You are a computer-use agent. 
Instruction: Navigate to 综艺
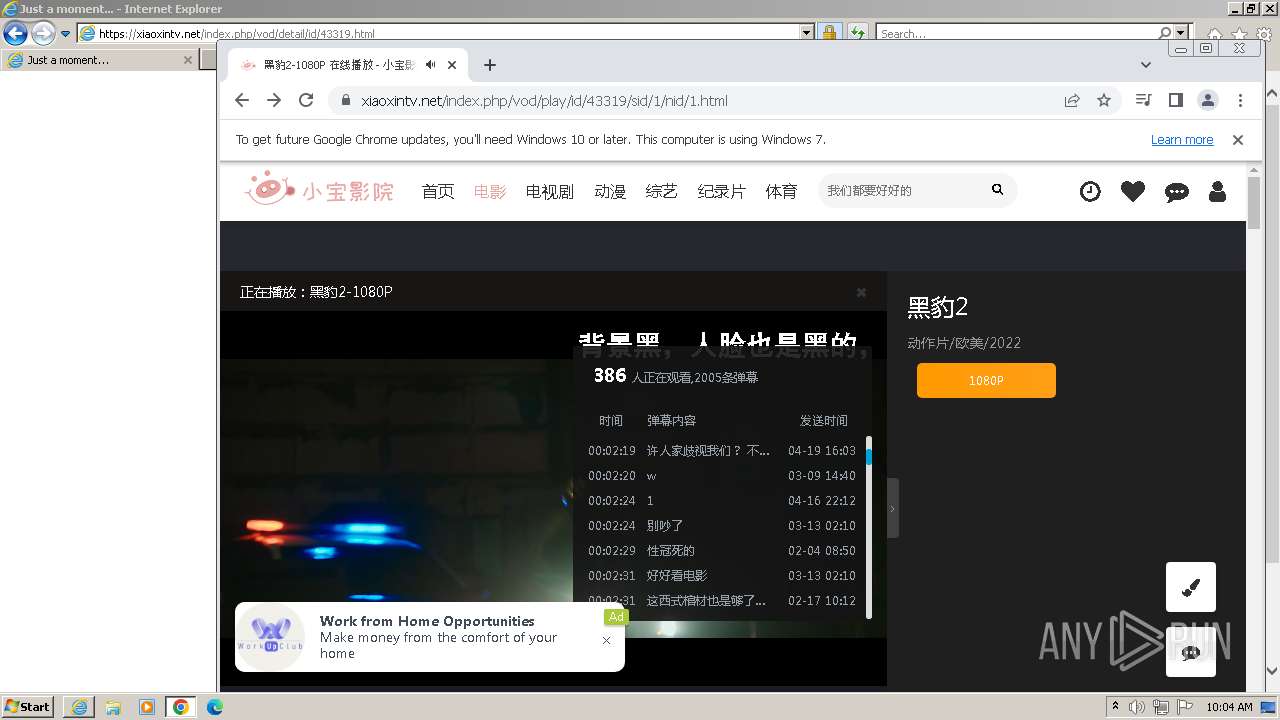[662, 191]
